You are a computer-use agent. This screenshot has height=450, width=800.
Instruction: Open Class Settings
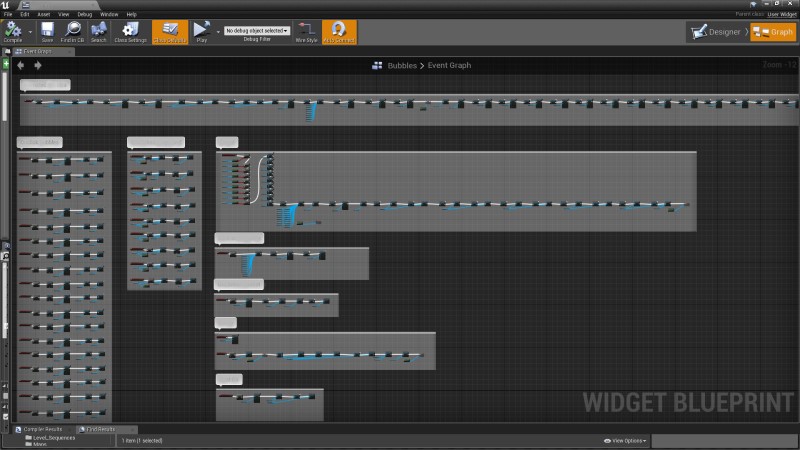131,31
